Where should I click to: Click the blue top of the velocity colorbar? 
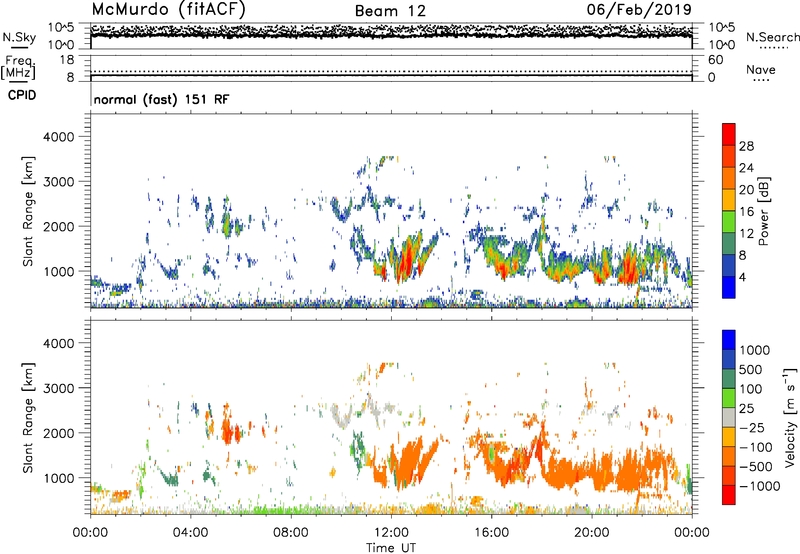click(729, 340)
